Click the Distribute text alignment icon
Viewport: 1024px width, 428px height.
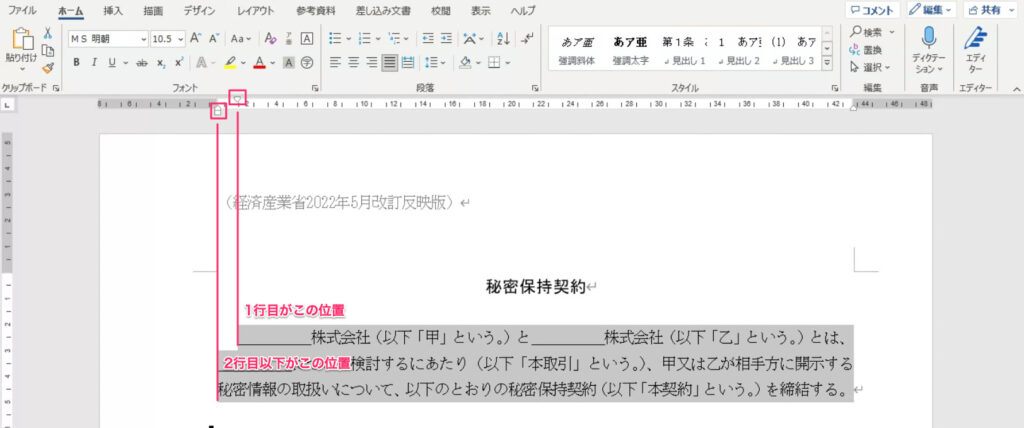pos(408,63)
